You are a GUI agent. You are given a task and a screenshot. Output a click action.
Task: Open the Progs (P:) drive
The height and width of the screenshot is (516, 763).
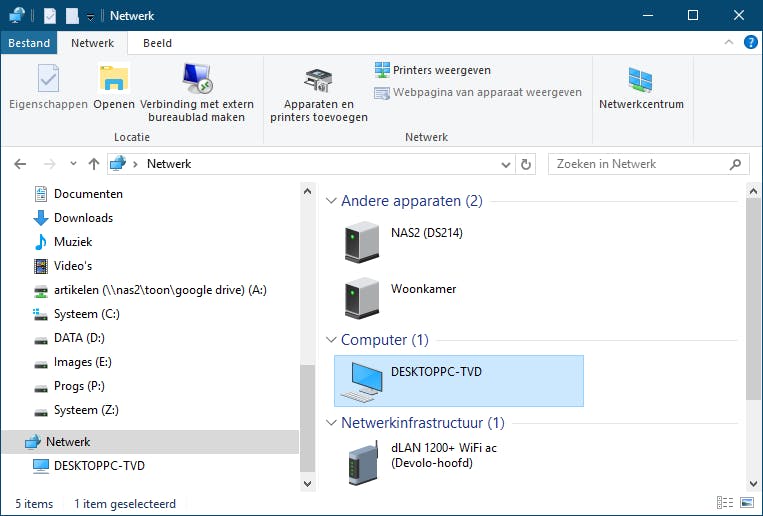(69, 386)
